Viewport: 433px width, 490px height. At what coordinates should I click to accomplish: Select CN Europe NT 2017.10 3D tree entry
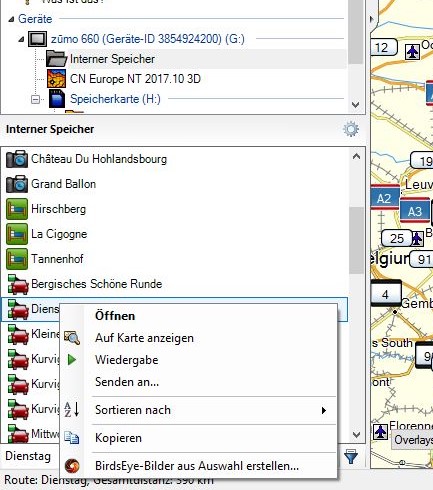135,79
